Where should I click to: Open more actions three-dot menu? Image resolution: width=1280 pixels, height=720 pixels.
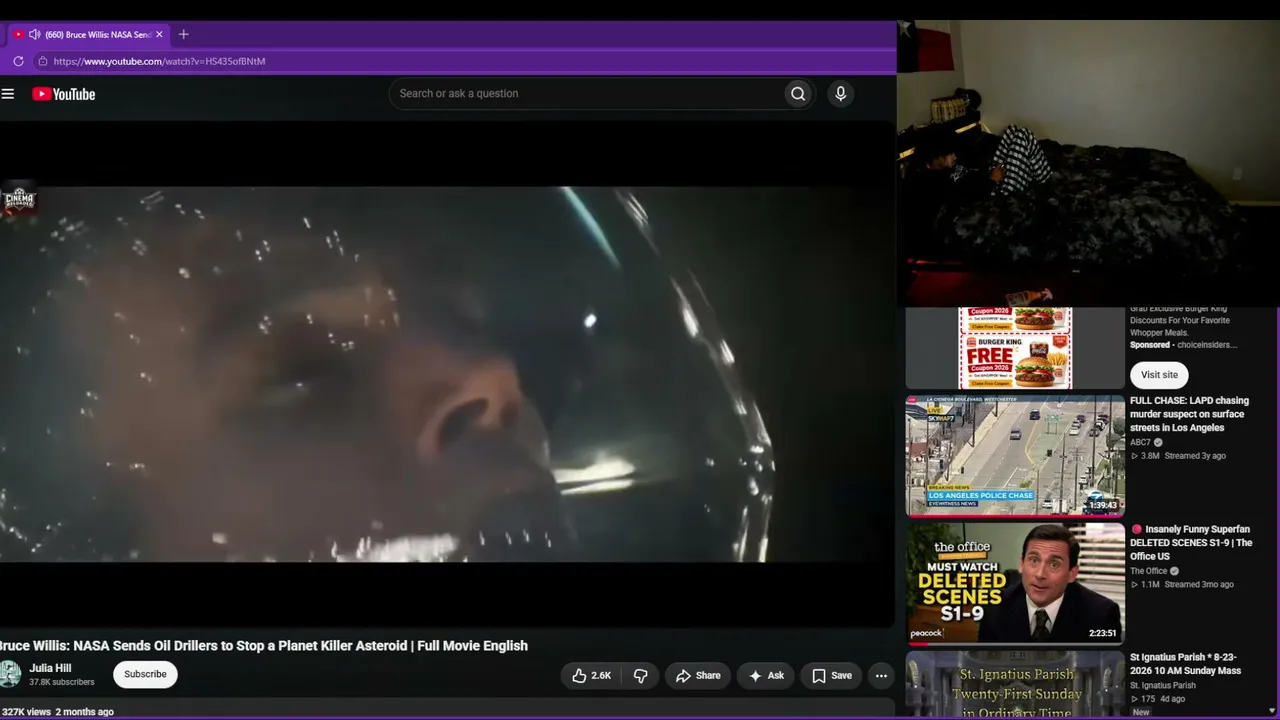(x=881, y=676)
